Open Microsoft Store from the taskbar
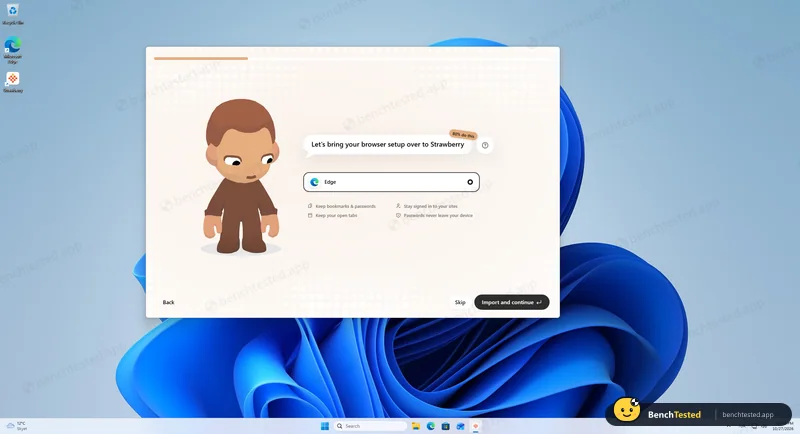 tap(445, 426)
